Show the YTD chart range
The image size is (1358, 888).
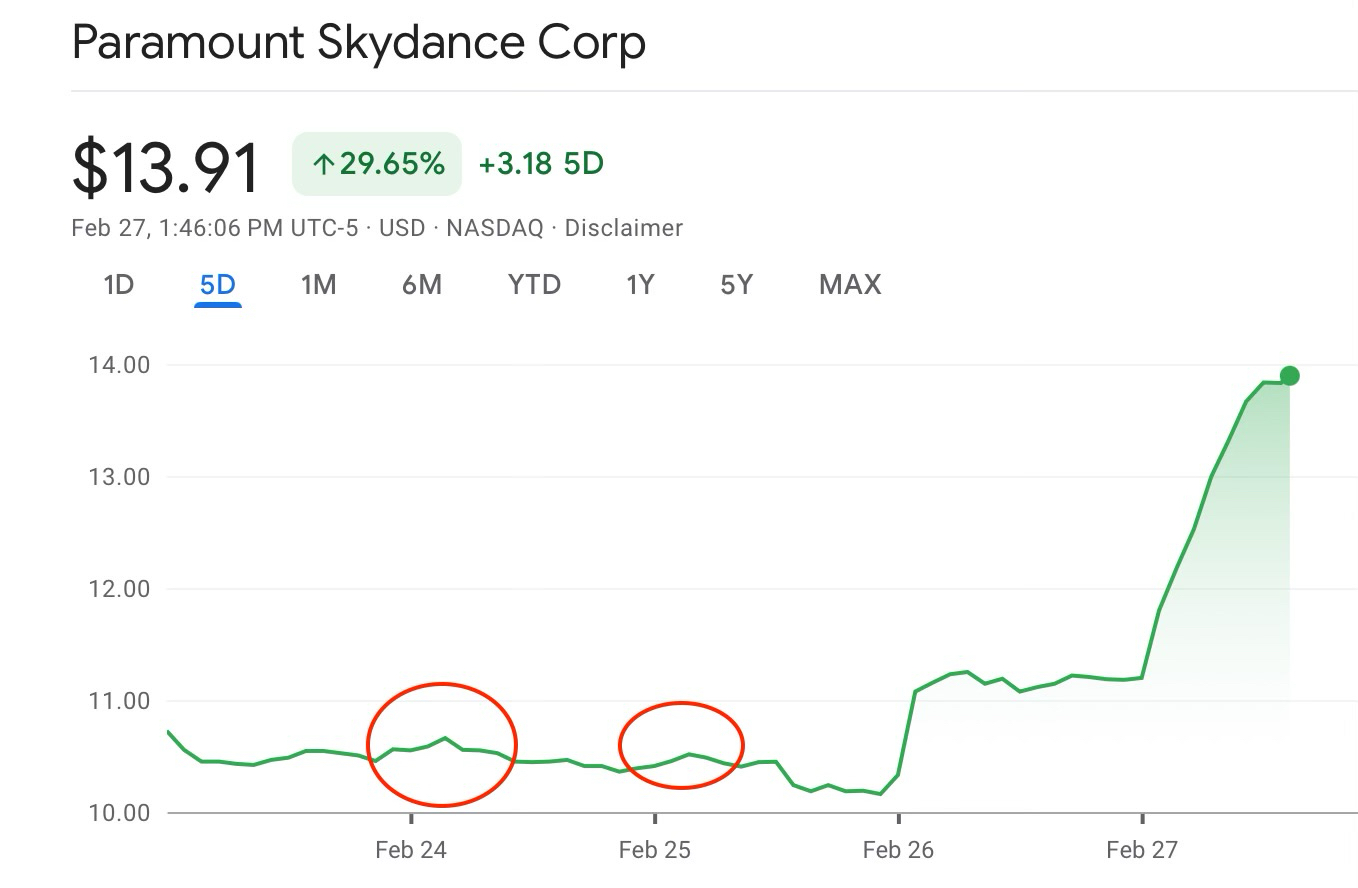click(534, 285)
